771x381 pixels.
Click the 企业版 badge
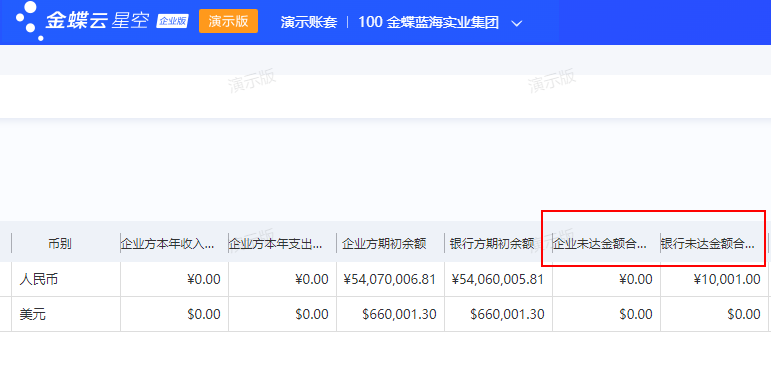pos(172,21)
